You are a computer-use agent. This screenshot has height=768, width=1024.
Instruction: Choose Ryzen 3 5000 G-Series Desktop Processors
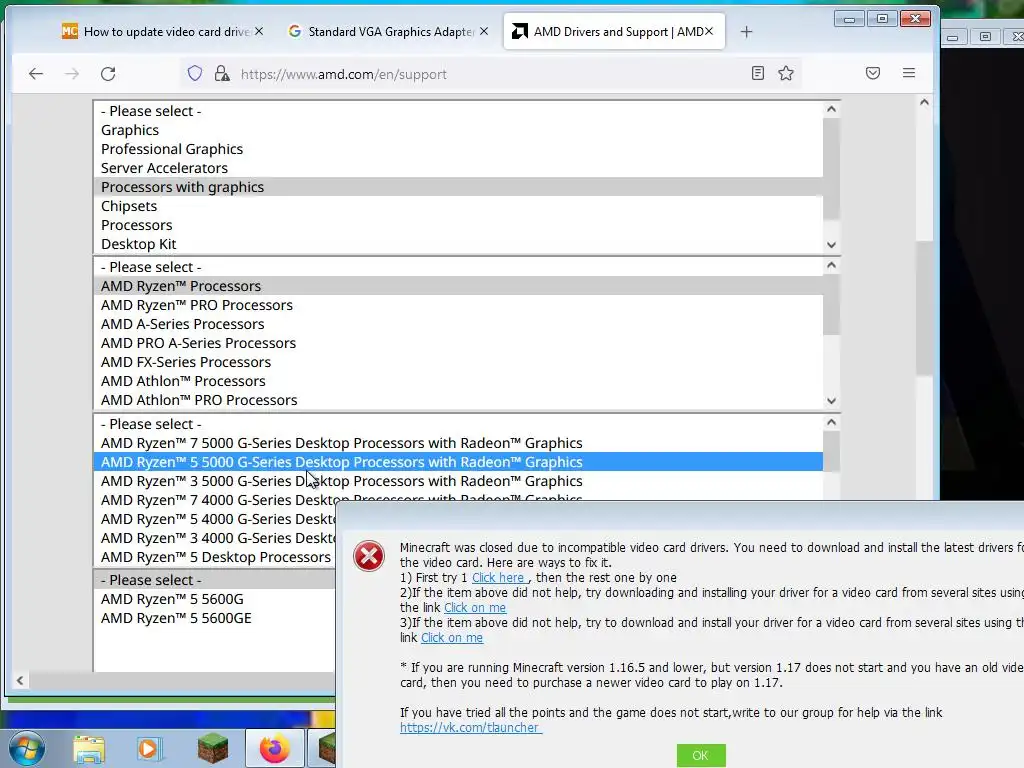tap(458, 481)
